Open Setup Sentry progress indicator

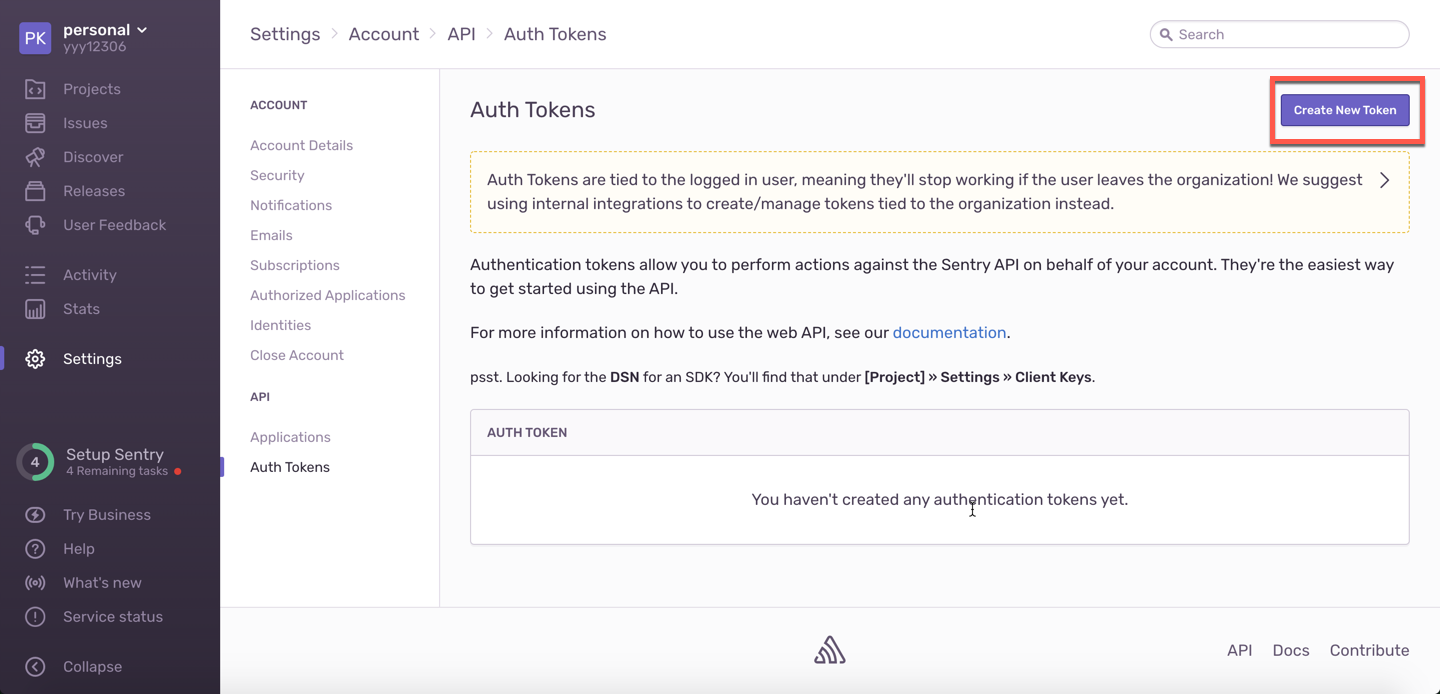click(x=35, y=462)
